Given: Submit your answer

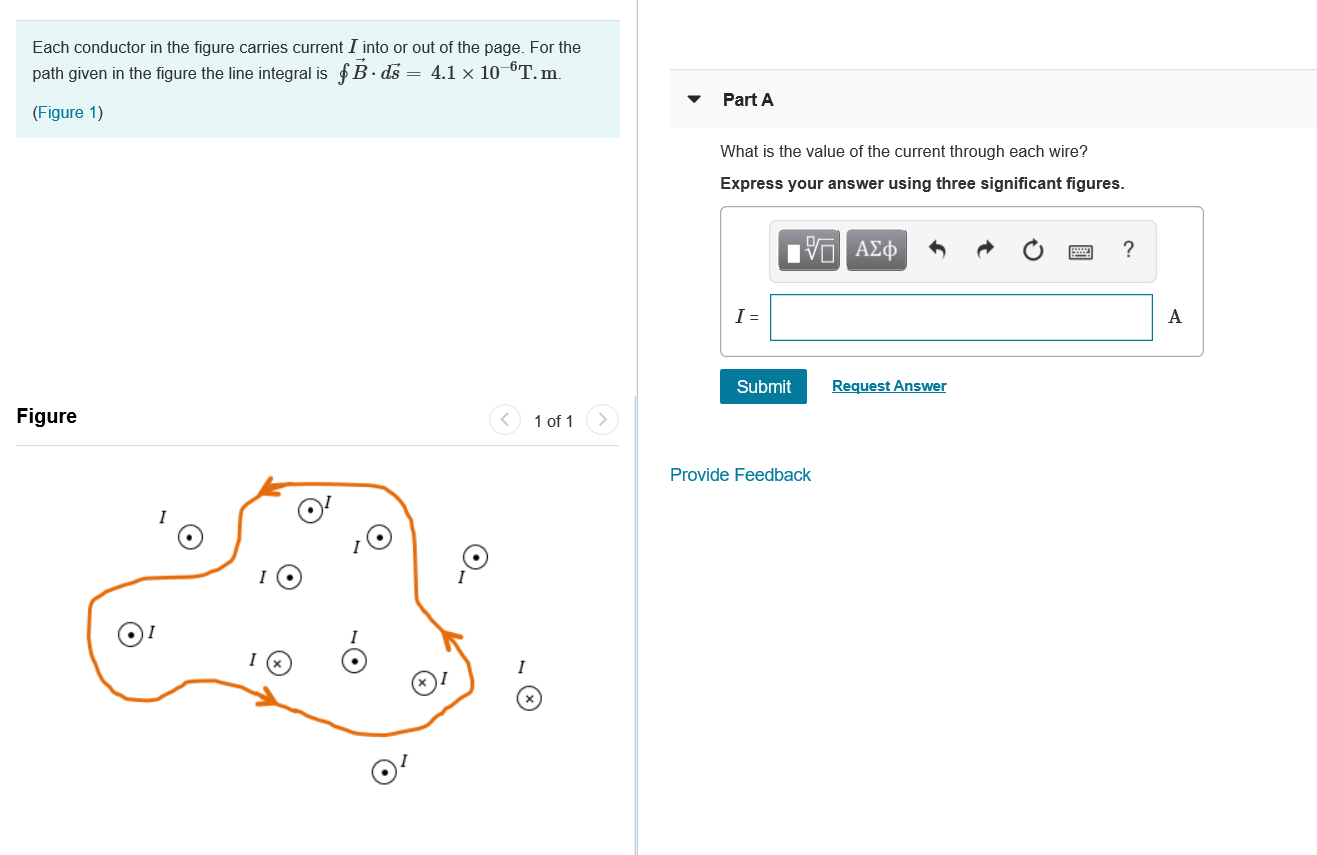Looking at the screenshot, I should [x=763, y=386].
